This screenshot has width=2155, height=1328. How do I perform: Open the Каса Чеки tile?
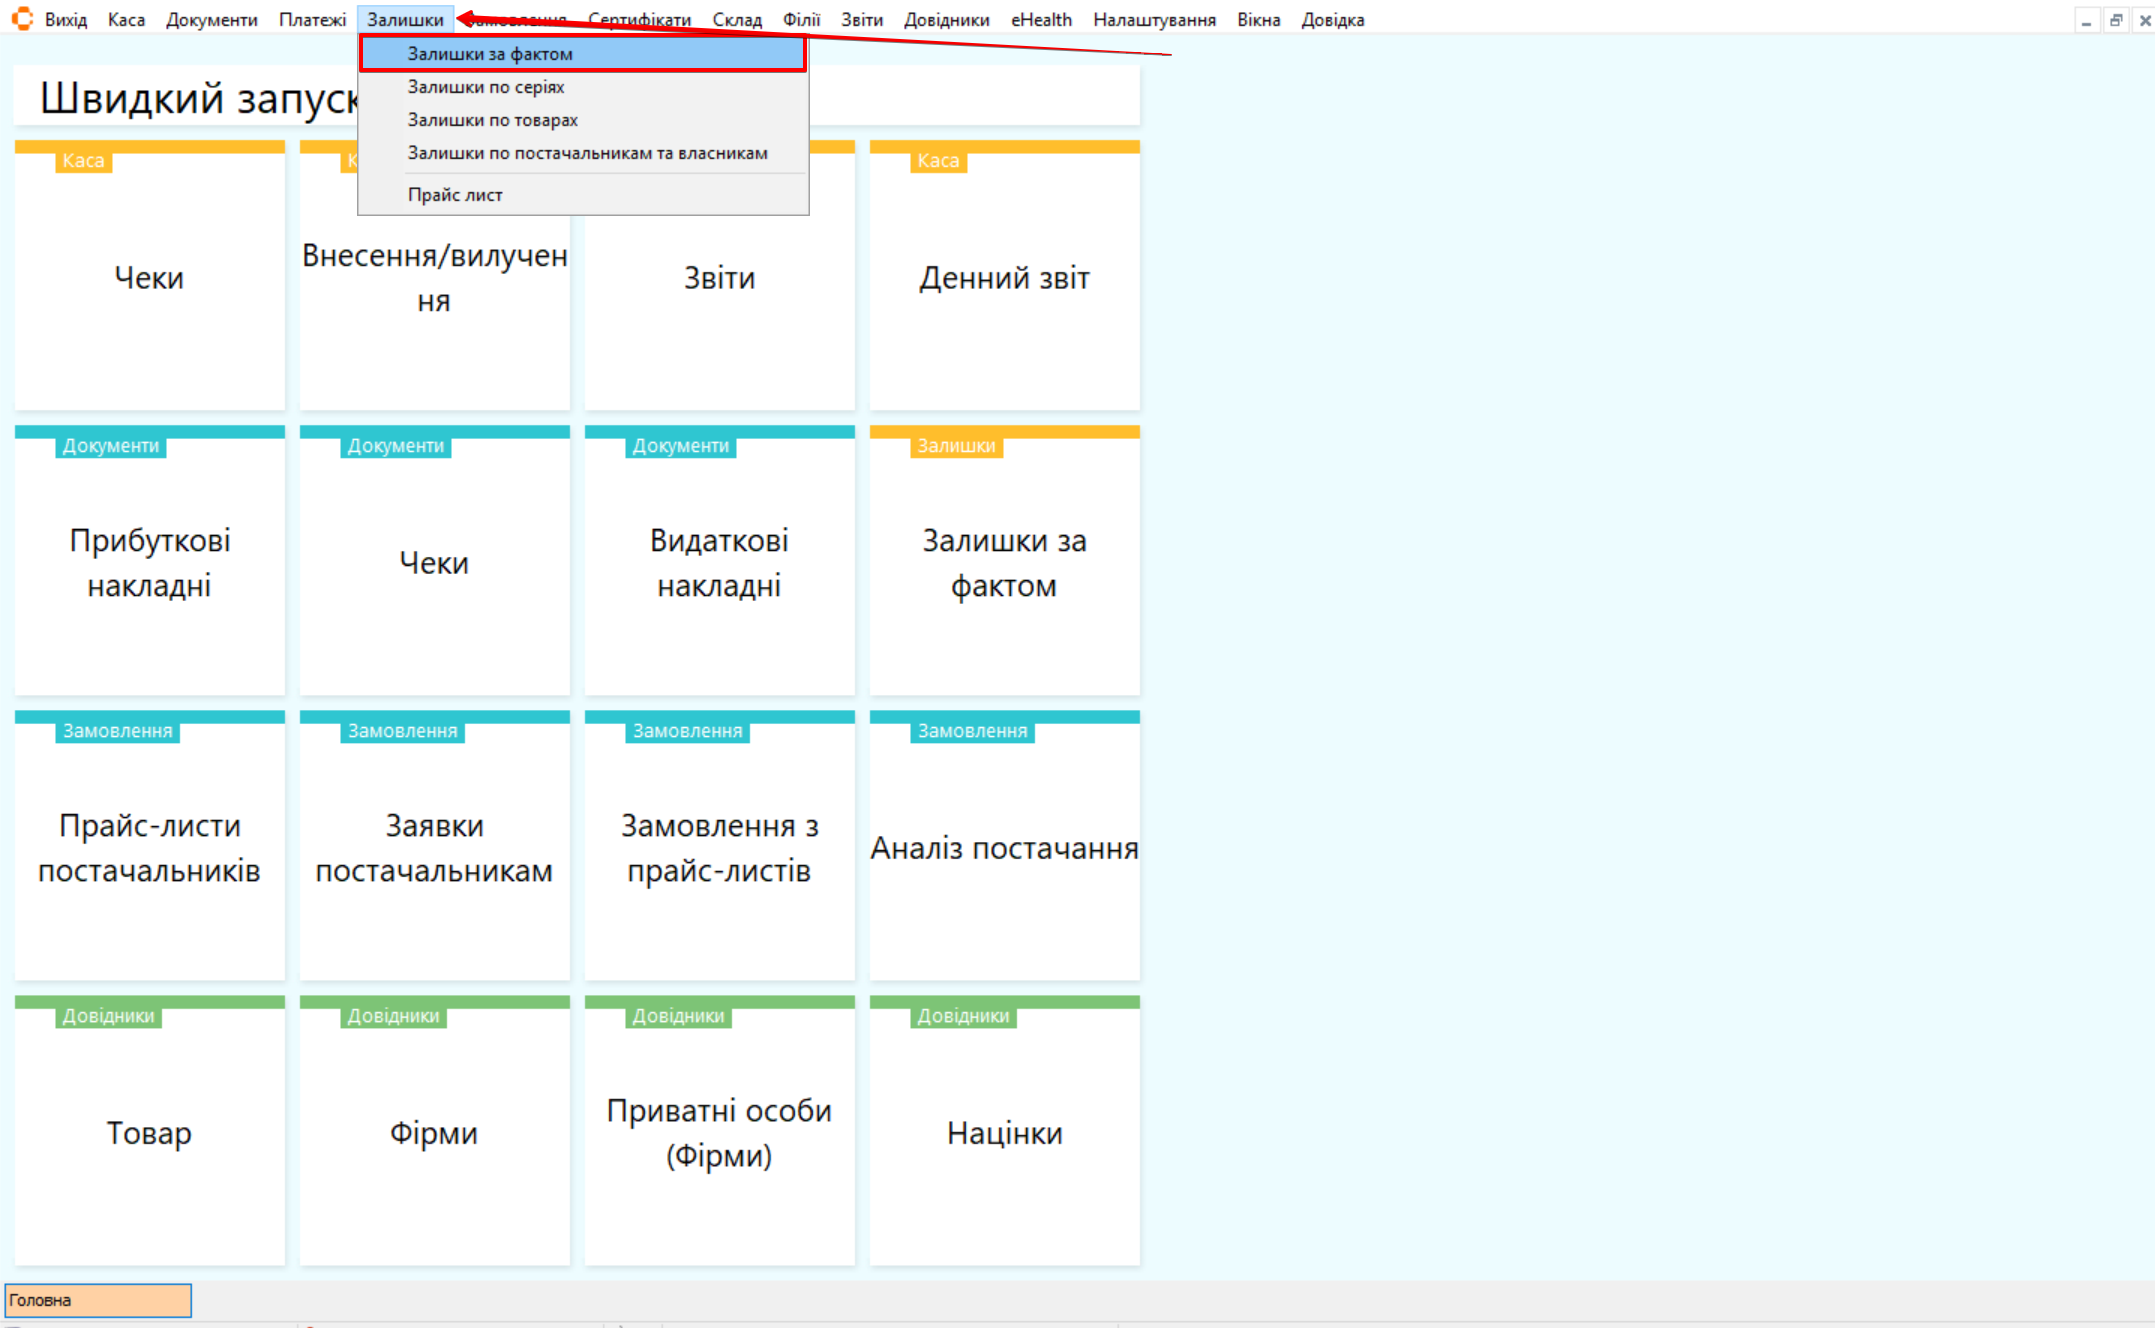[149, 277]
